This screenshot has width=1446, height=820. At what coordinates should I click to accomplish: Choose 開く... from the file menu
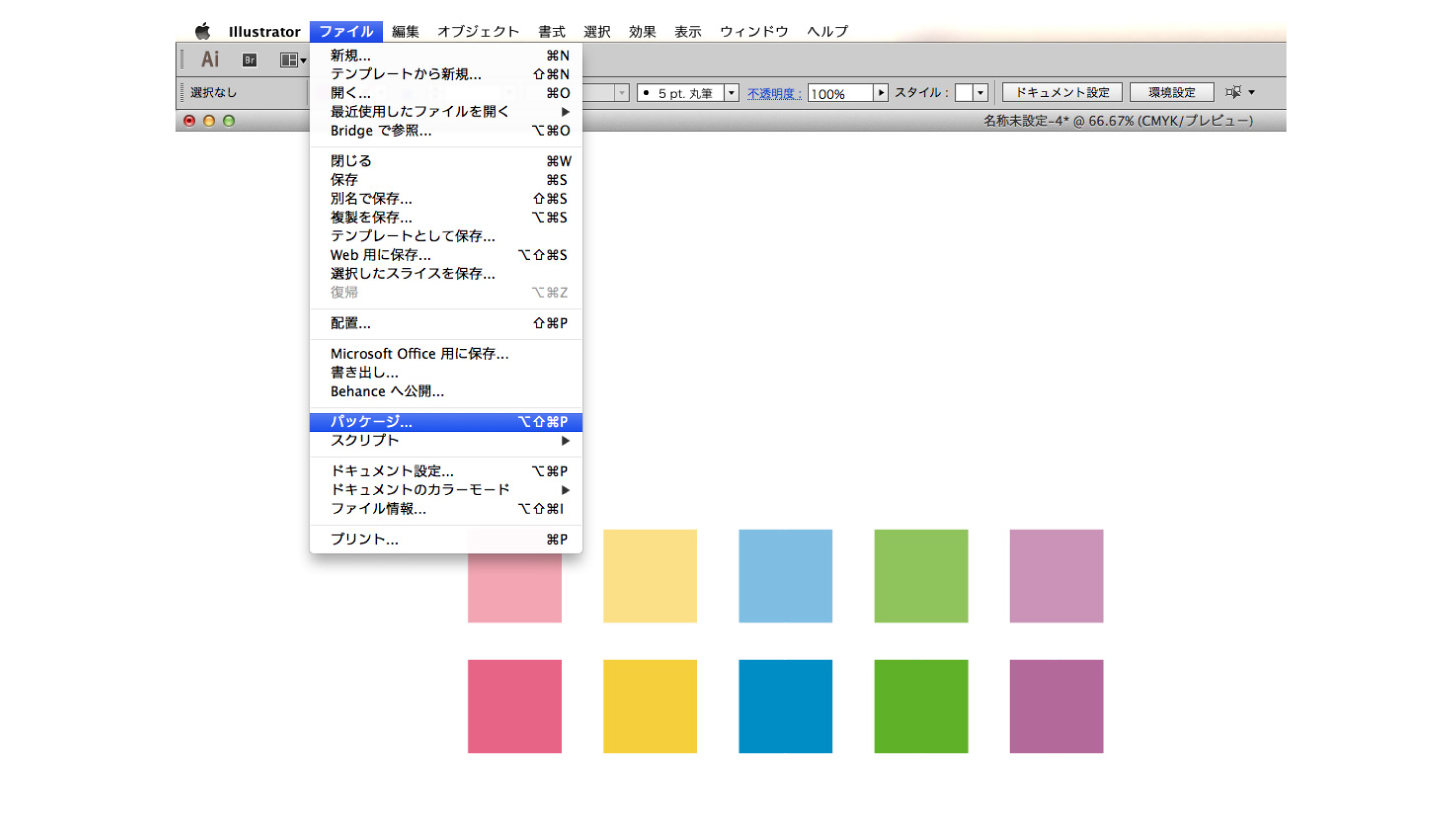click(446, 93)
